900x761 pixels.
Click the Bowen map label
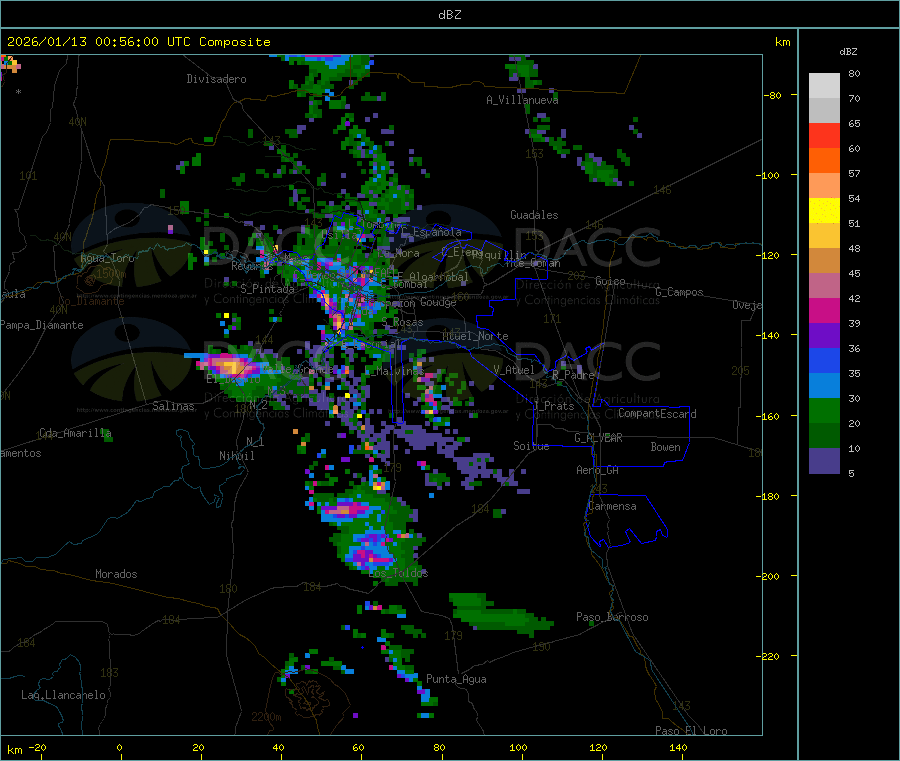(x=665, y=447)
